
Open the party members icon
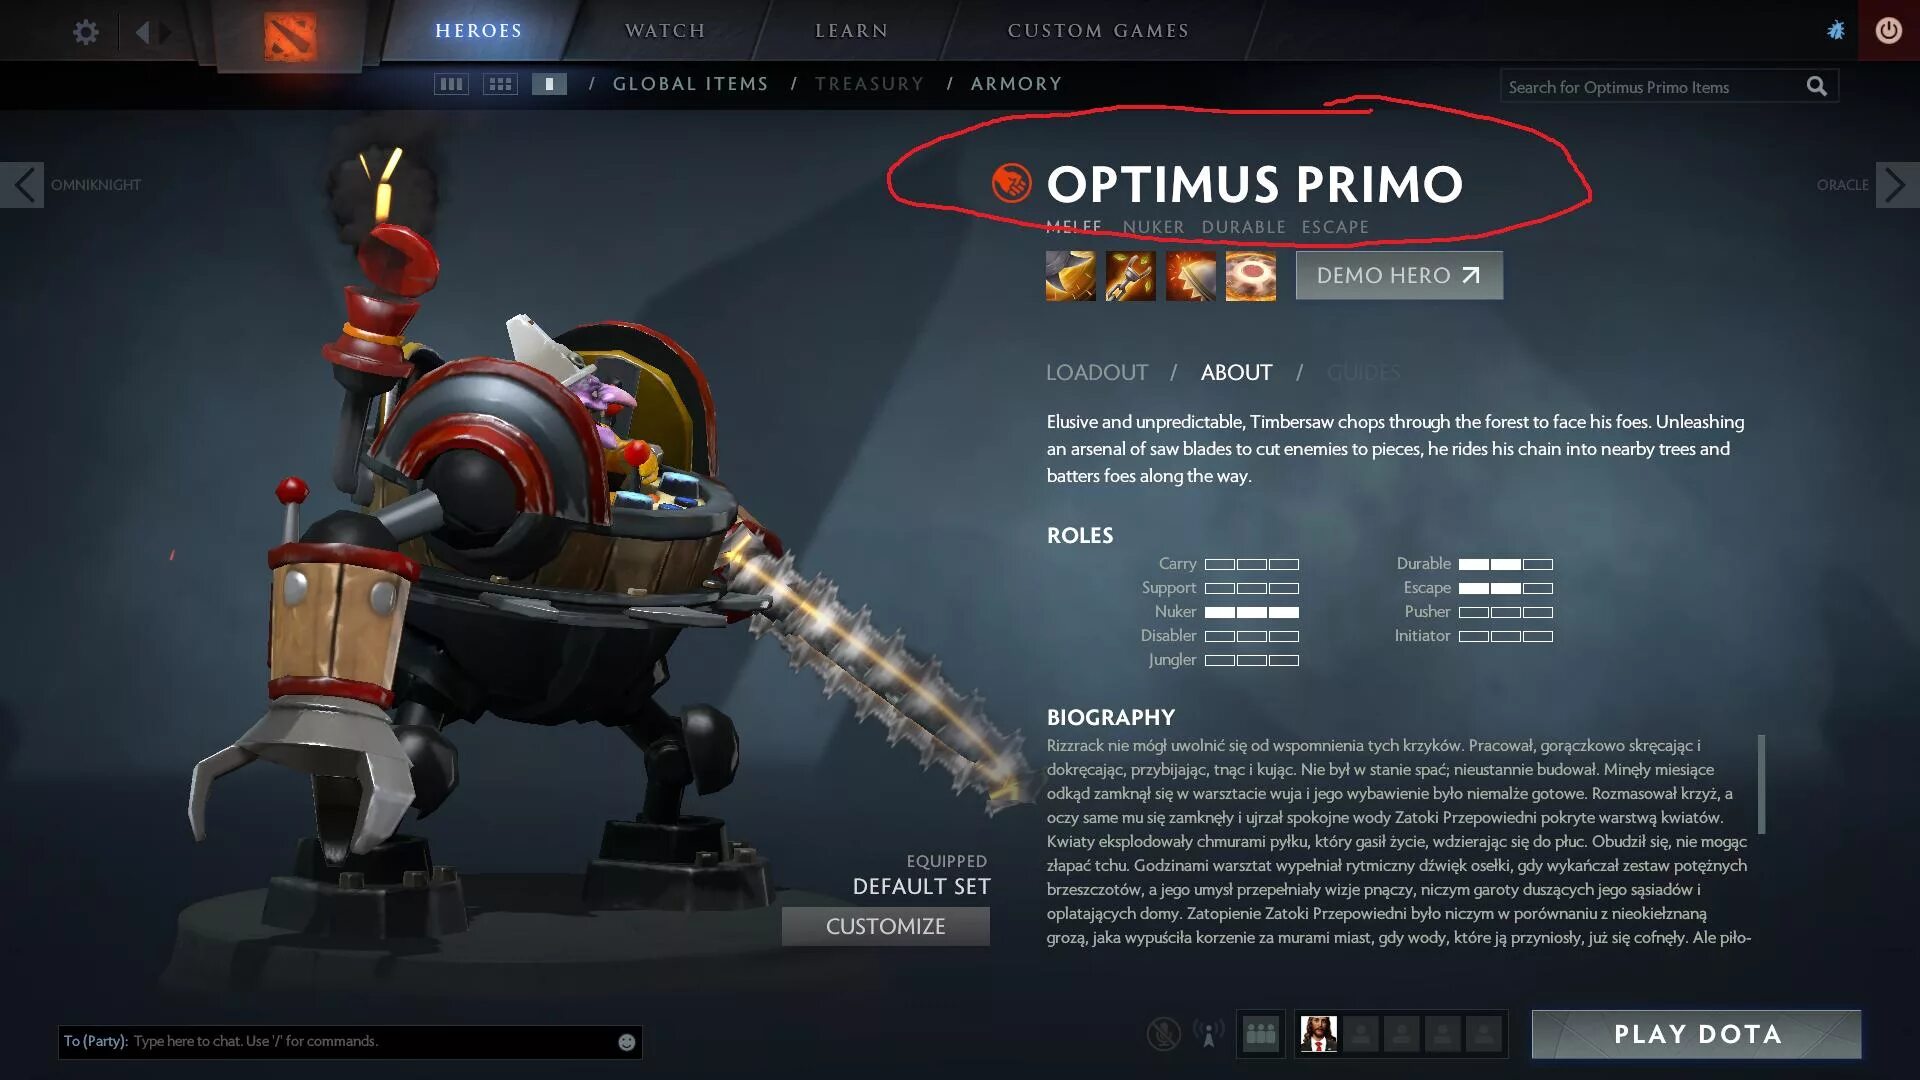coord(1260,1034)
